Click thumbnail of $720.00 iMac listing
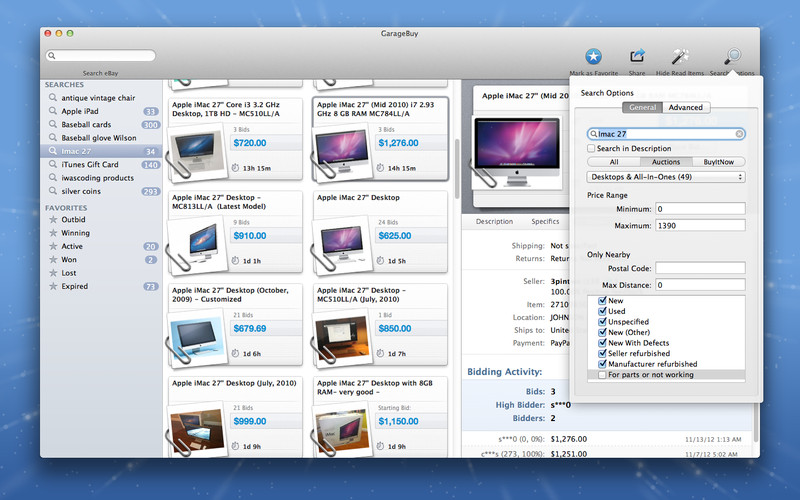Viewport: 800px width, 500px height. tap(195, 151)
